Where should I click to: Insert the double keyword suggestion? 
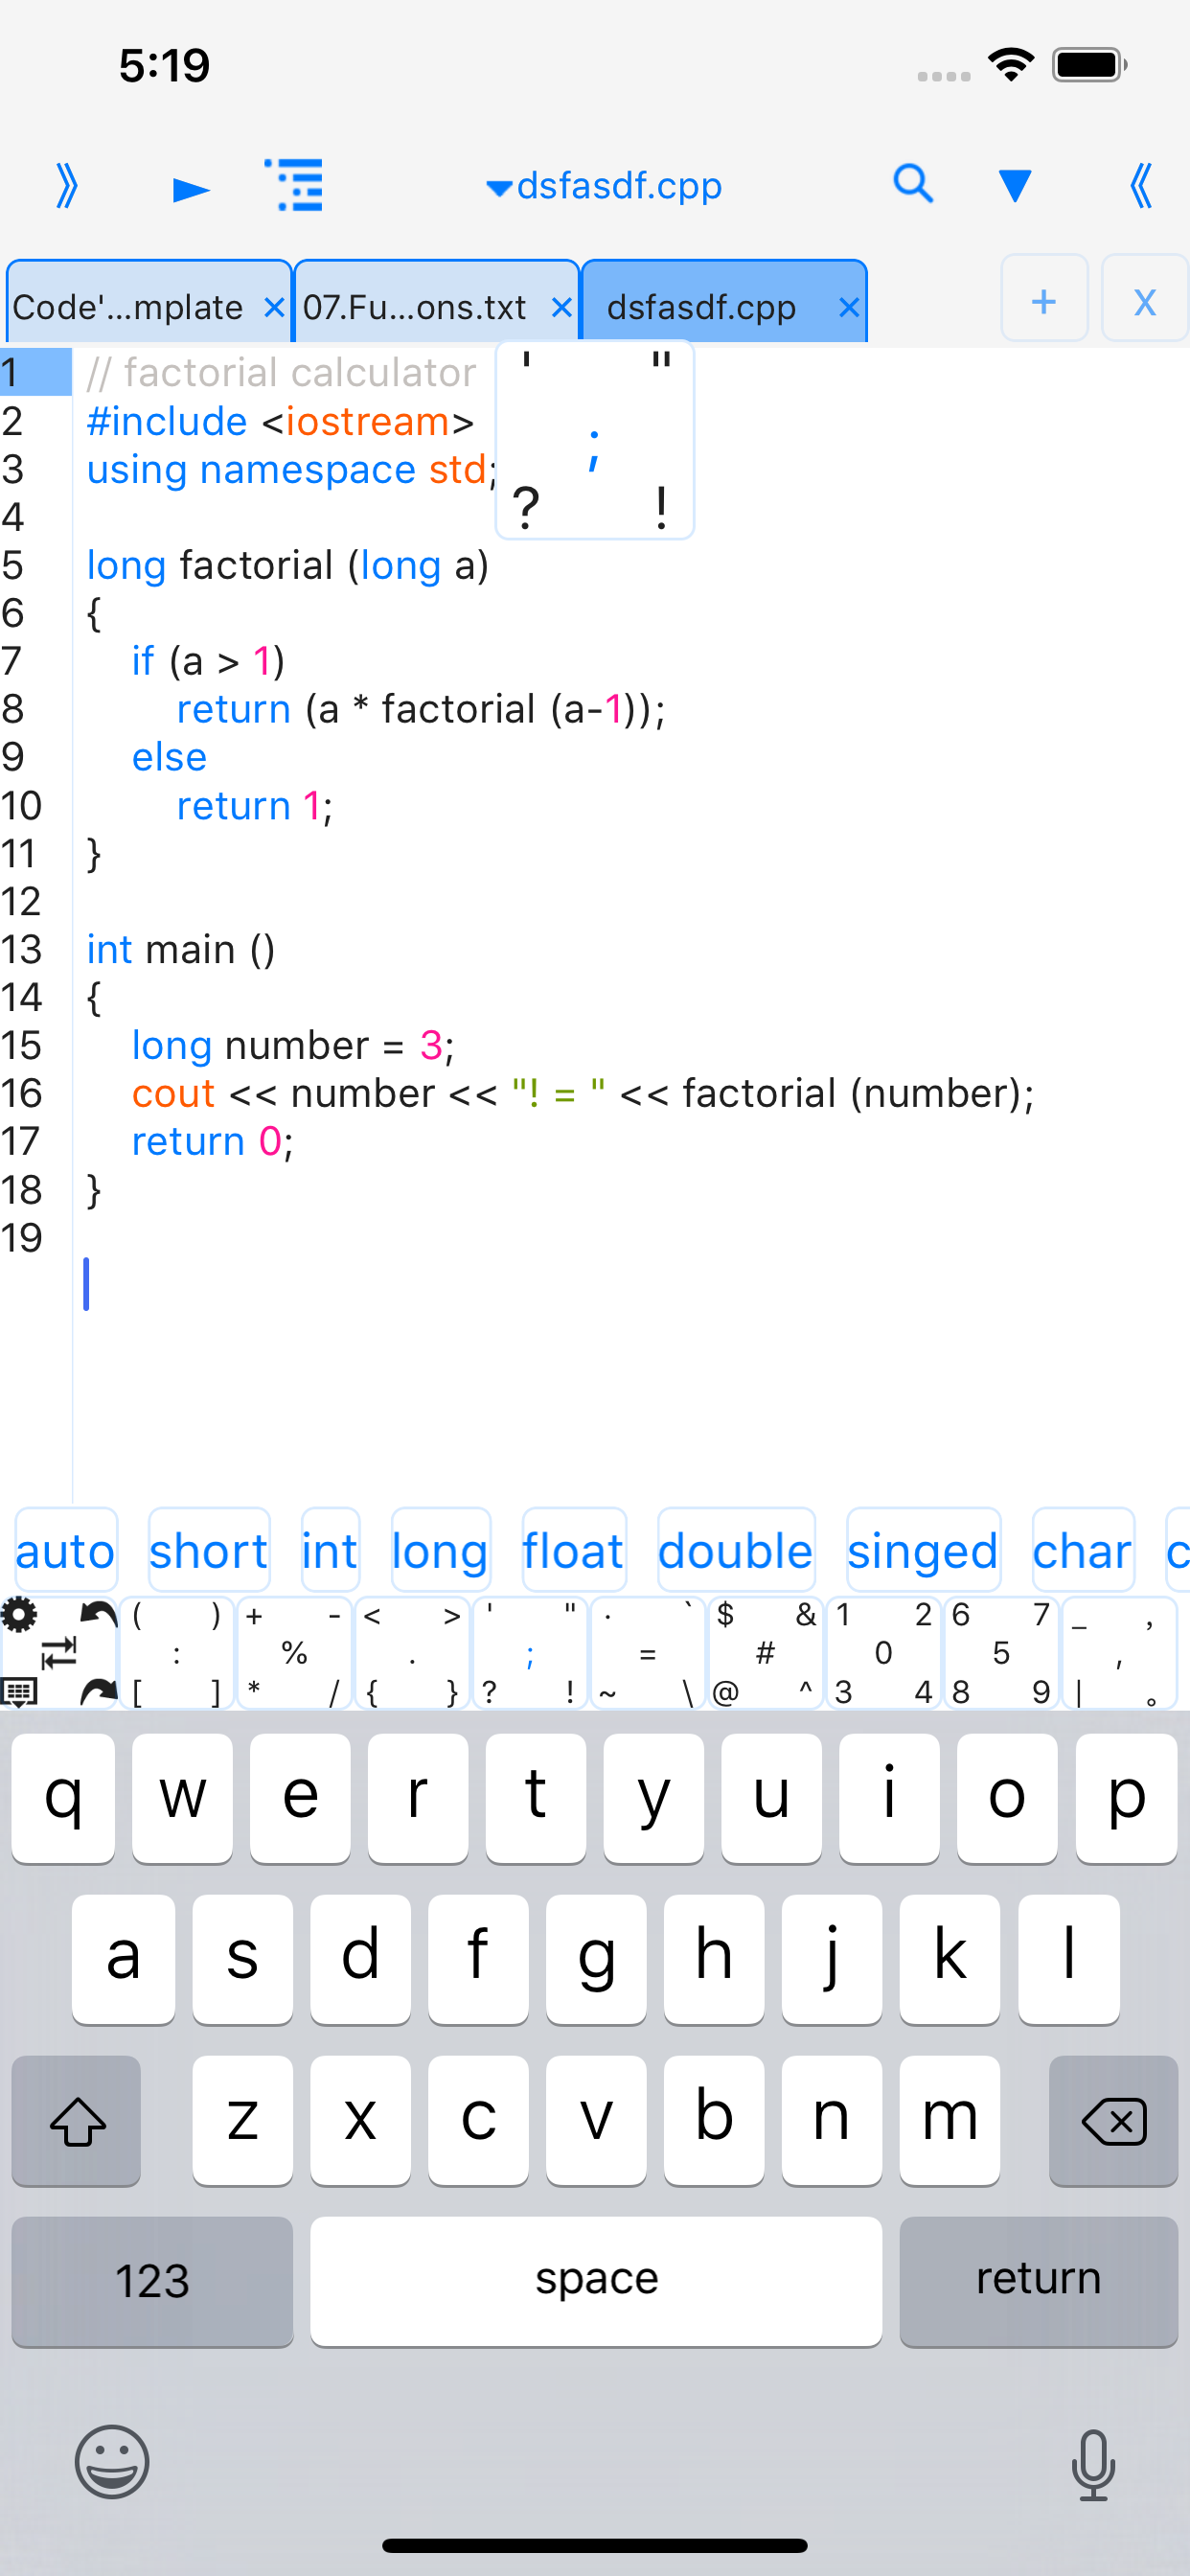coord(736,1550)
